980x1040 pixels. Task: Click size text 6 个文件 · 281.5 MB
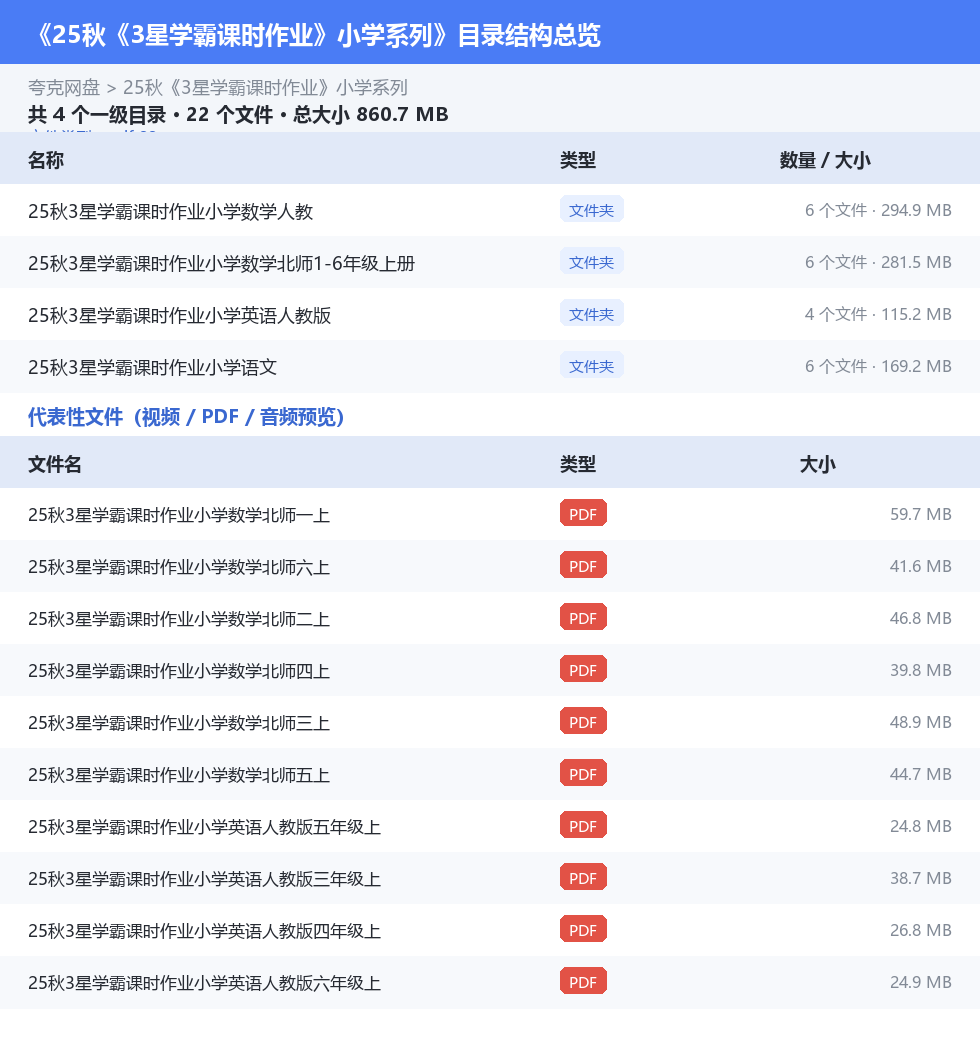pos(878,262)
